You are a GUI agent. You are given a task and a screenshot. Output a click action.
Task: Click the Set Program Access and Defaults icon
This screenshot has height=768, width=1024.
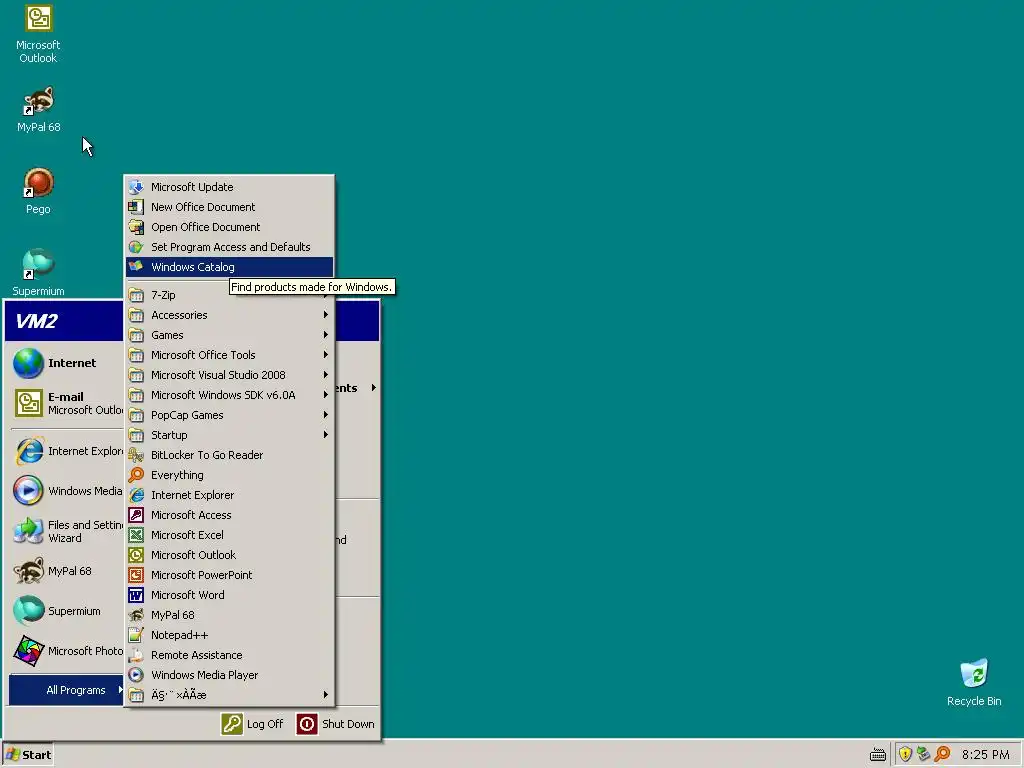(136, 247)
